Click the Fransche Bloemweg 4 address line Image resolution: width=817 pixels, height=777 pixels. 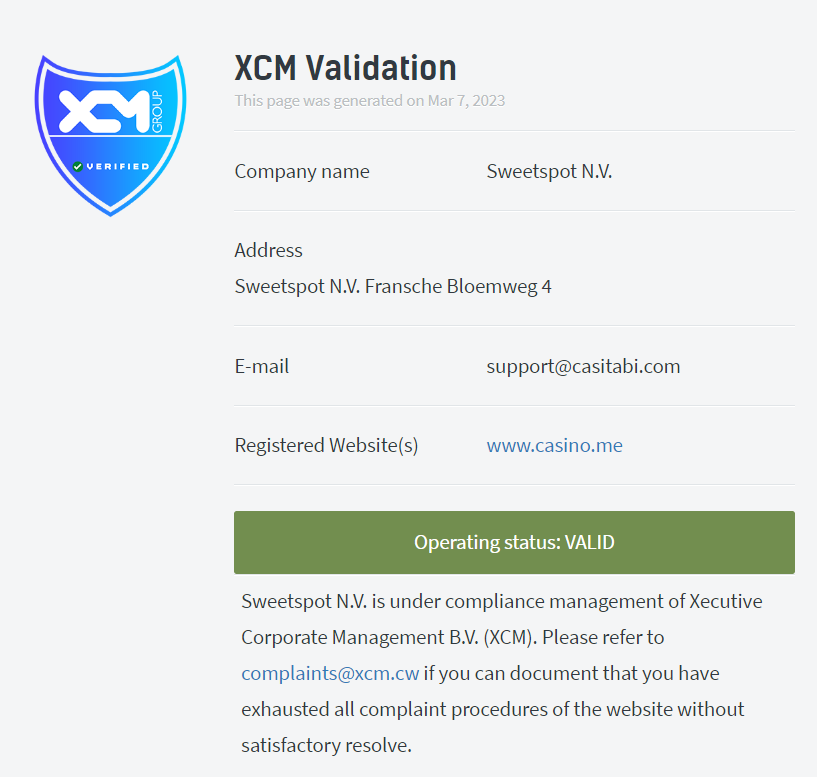[393, 287]
